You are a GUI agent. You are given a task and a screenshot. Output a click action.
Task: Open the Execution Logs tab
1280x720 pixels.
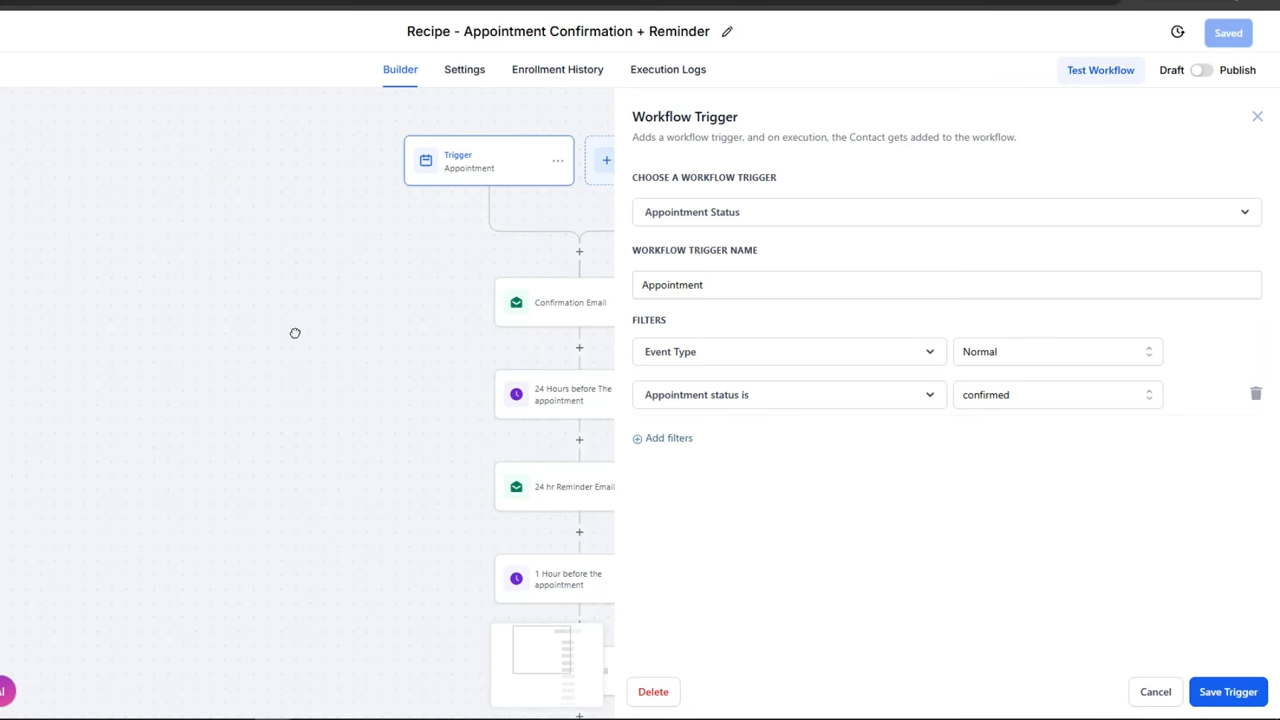[668, 70]
